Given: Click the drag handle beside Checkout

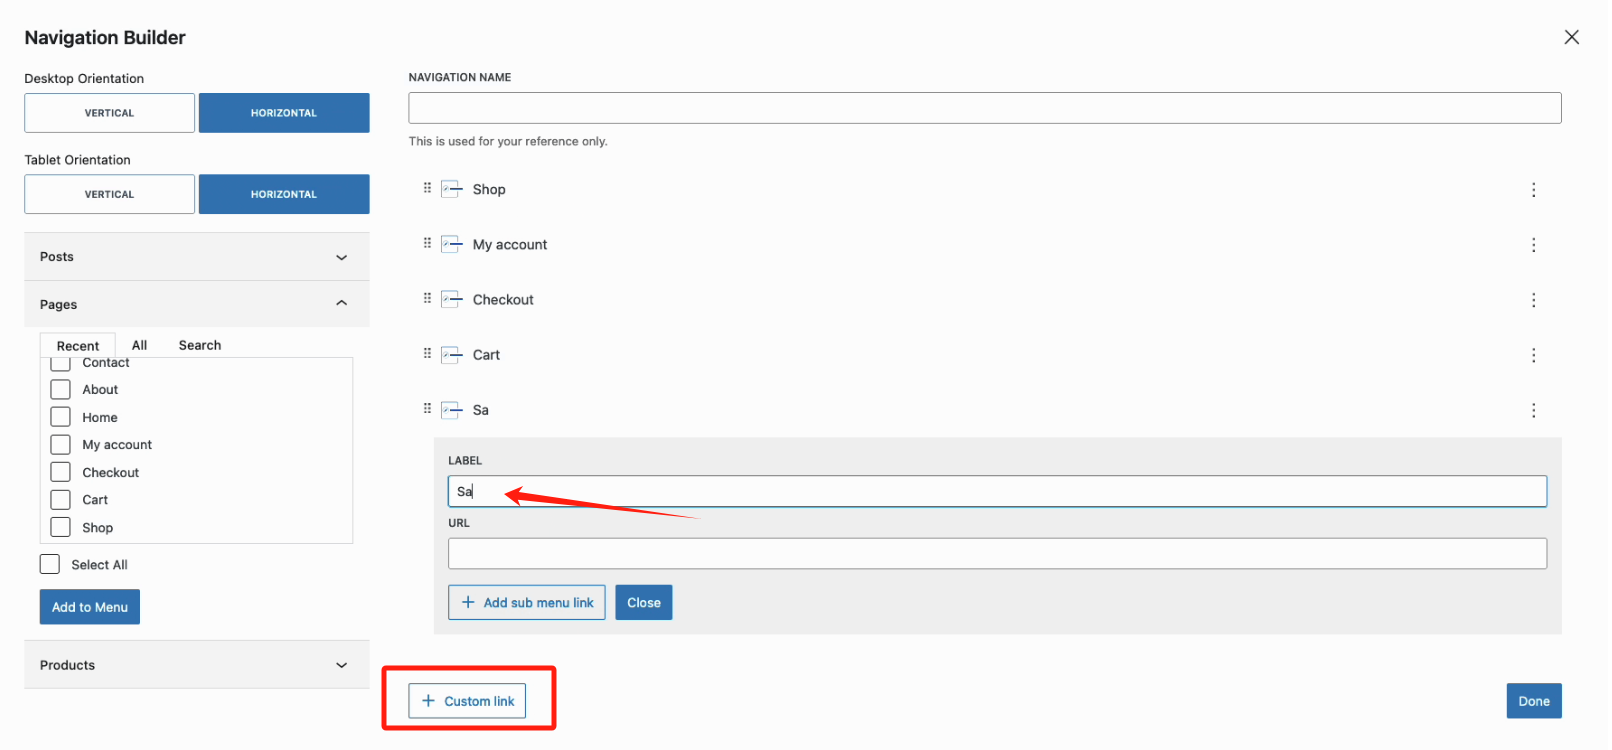Looking at the screenshot, I should point(427,298).
